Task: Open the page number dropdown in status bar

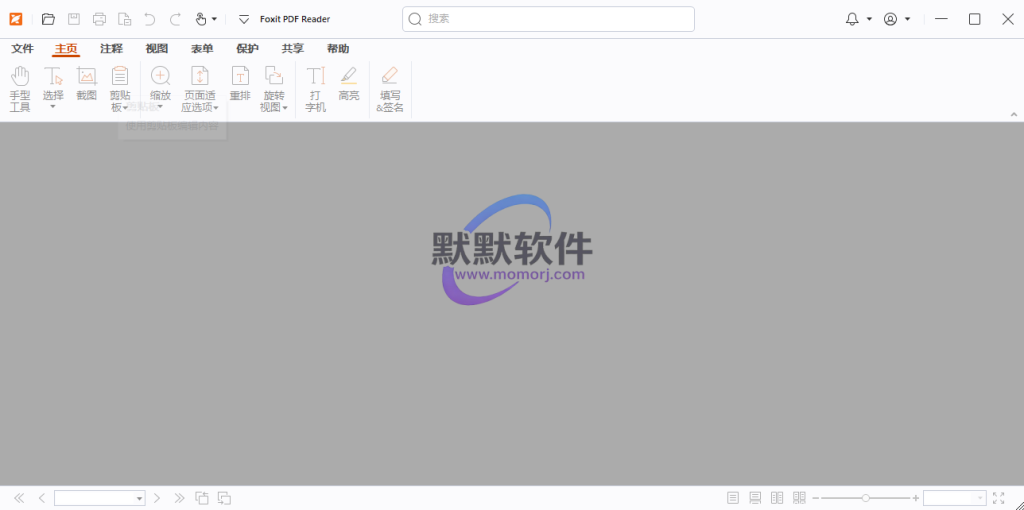Action: pos(140,498)
